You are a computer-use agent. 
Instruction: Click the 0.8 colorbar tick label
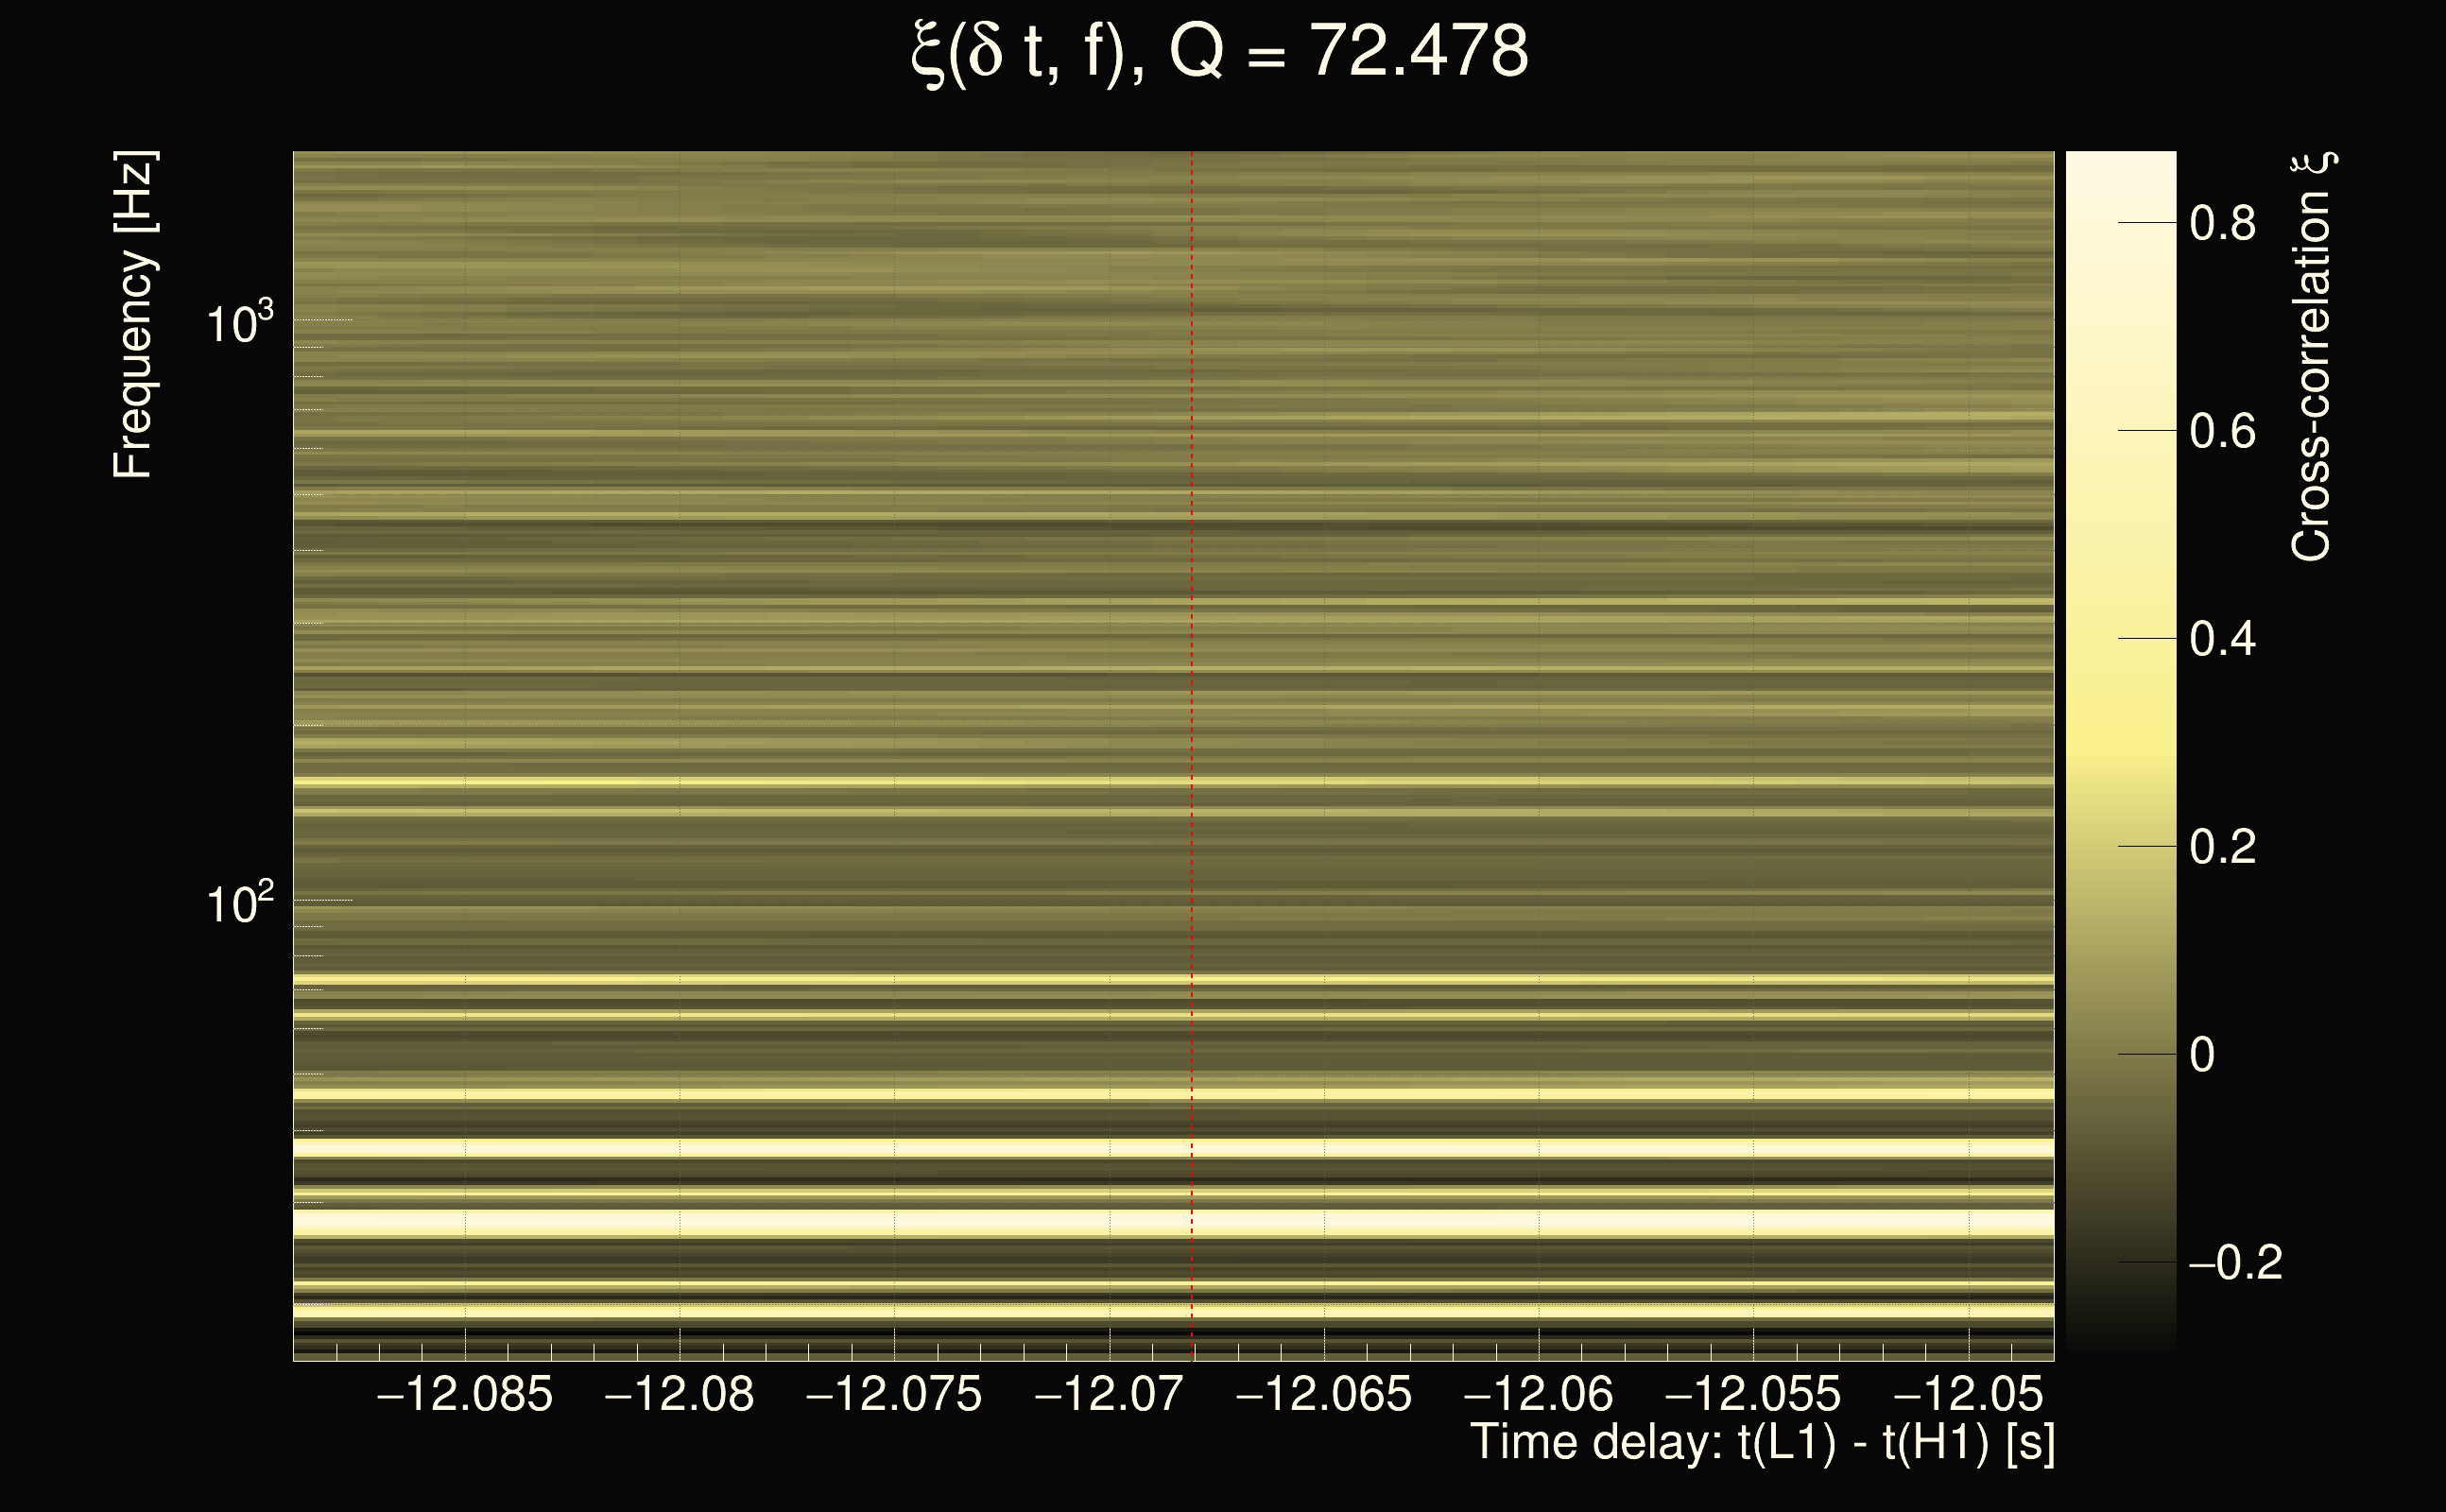[2222, 223]
